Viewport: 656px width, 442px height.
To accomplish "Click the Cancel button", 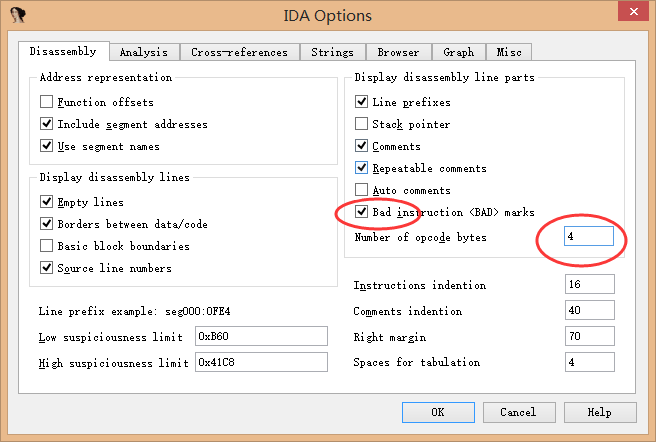I will [518, 412].
